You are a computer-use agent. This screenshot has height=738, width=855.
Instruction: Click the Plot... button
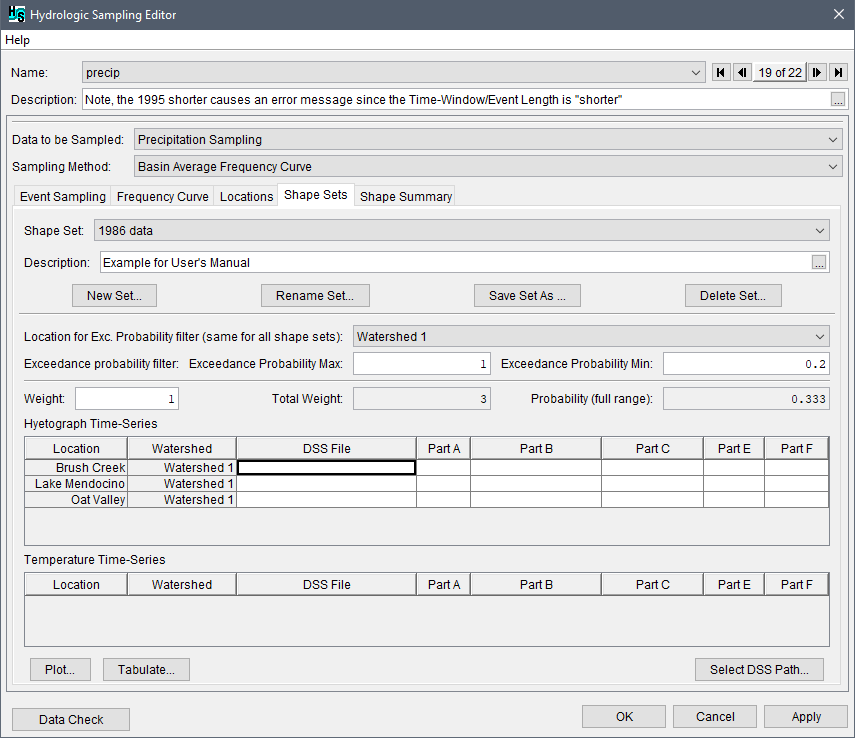[x=60, y=669]
